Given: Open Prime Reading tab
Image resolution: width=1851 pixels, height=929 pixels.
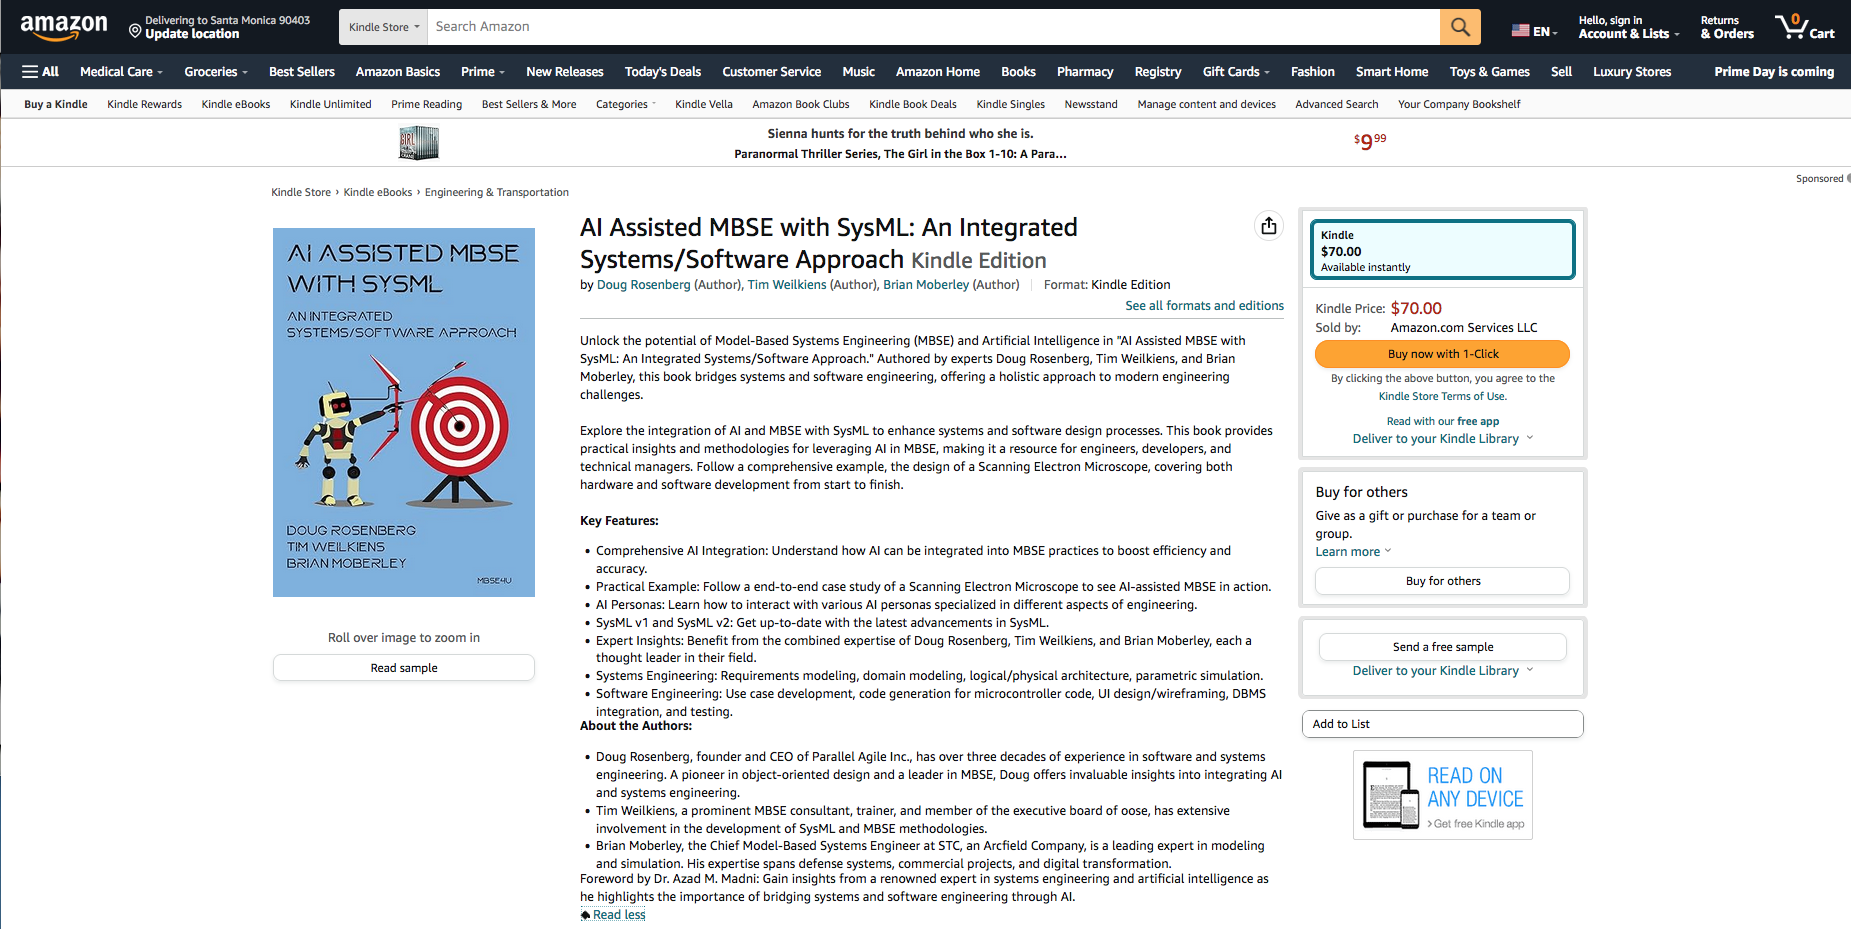Looking at the screenshot, I should (x=427, y=104).
